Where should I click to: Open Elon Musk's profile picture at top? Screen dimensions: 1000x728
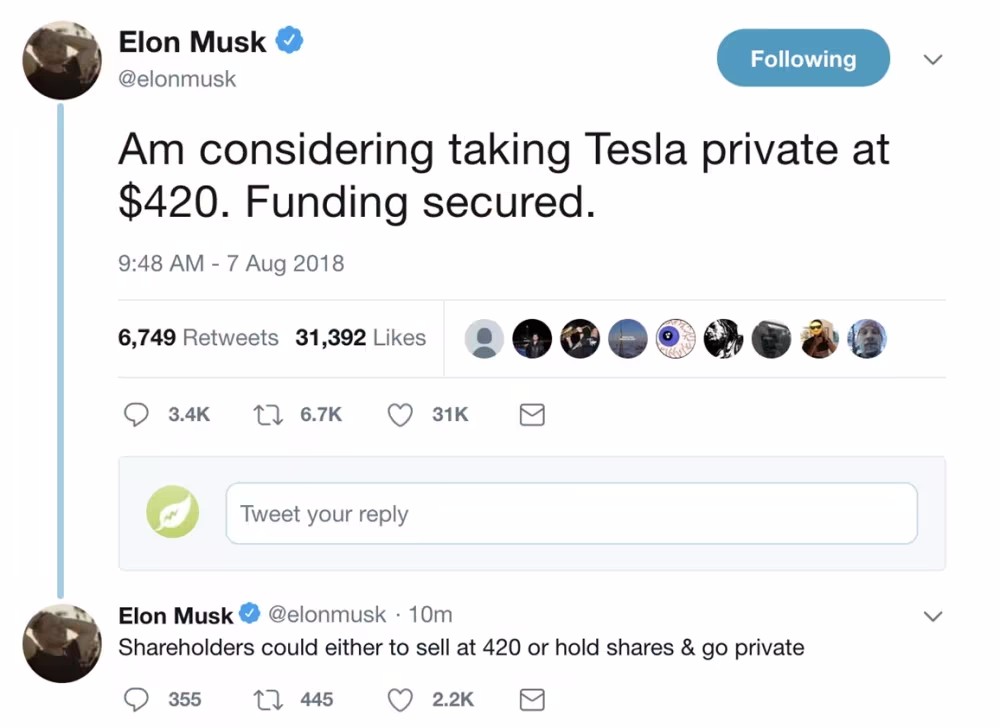(62, 60)
